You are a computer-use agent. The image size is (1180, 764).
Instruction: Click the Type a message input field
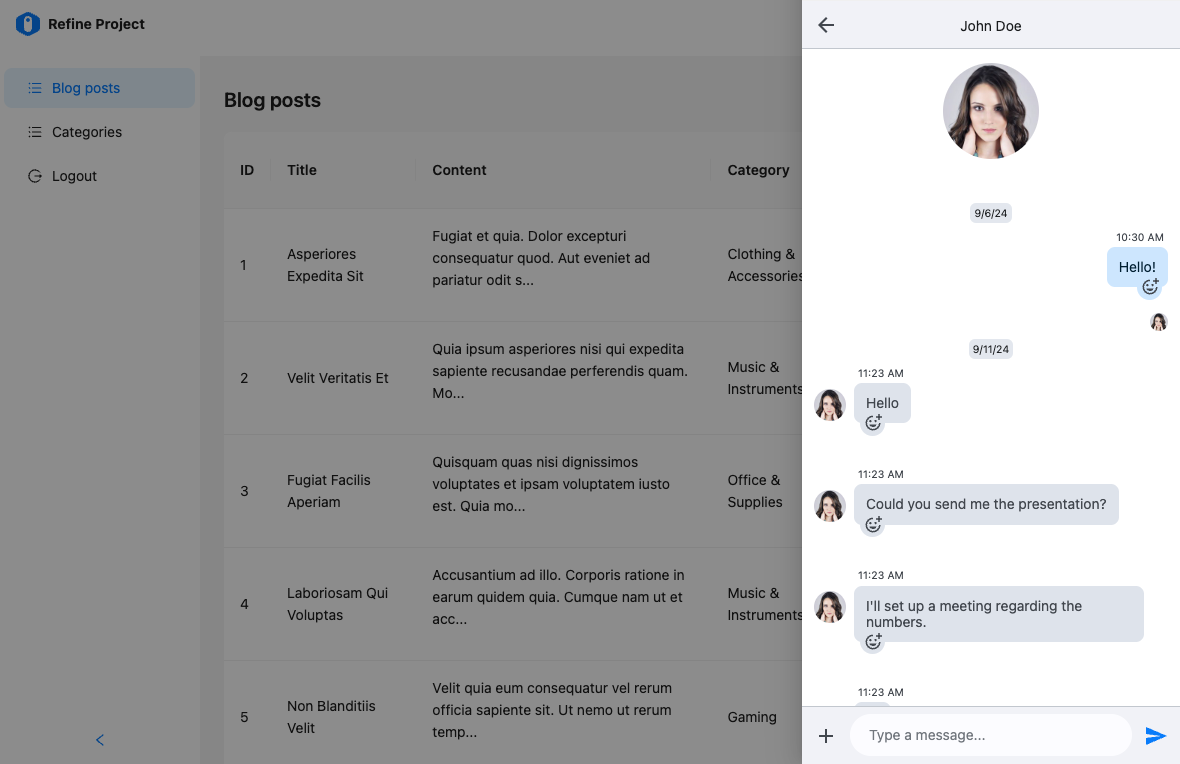pyautogui.click(x=990, y=735)
